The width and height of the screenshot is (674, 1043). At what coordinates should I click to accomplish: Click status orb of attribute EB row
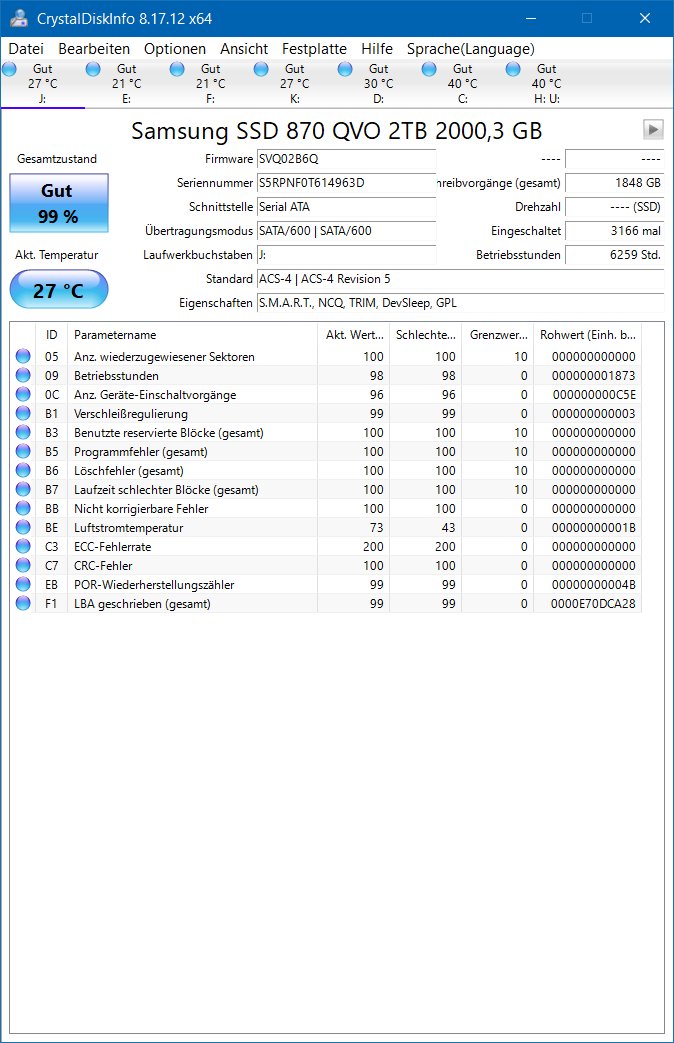(23, 584)
